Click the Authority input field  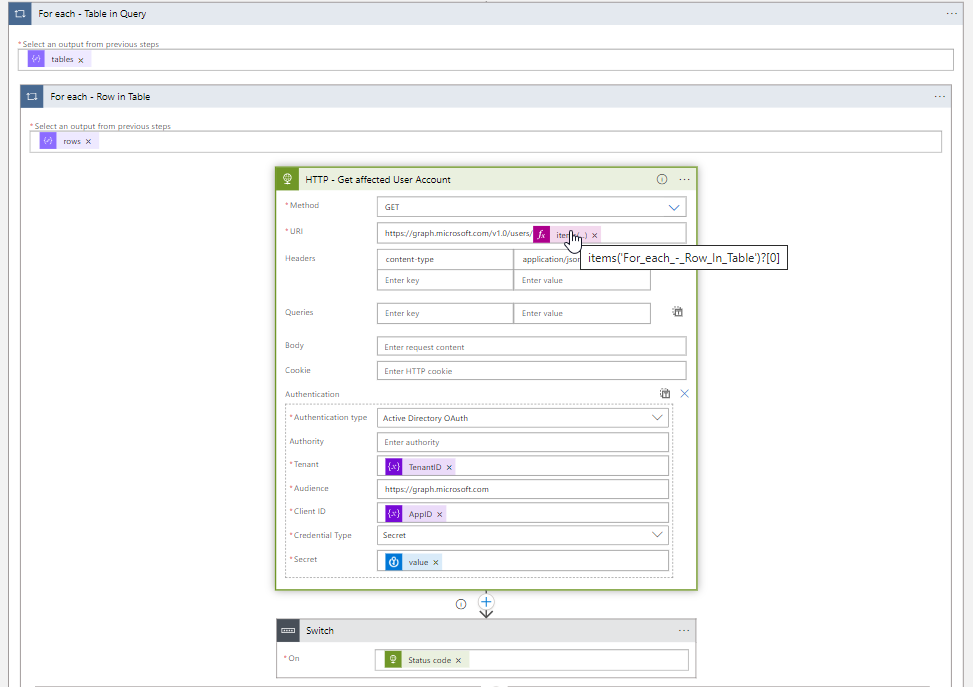click(522, 442)
